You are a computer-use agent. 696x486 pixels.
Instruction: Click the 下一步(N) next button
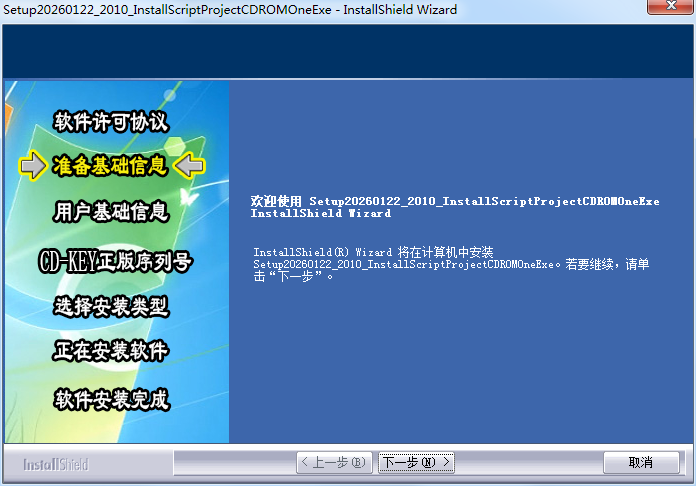416,463
